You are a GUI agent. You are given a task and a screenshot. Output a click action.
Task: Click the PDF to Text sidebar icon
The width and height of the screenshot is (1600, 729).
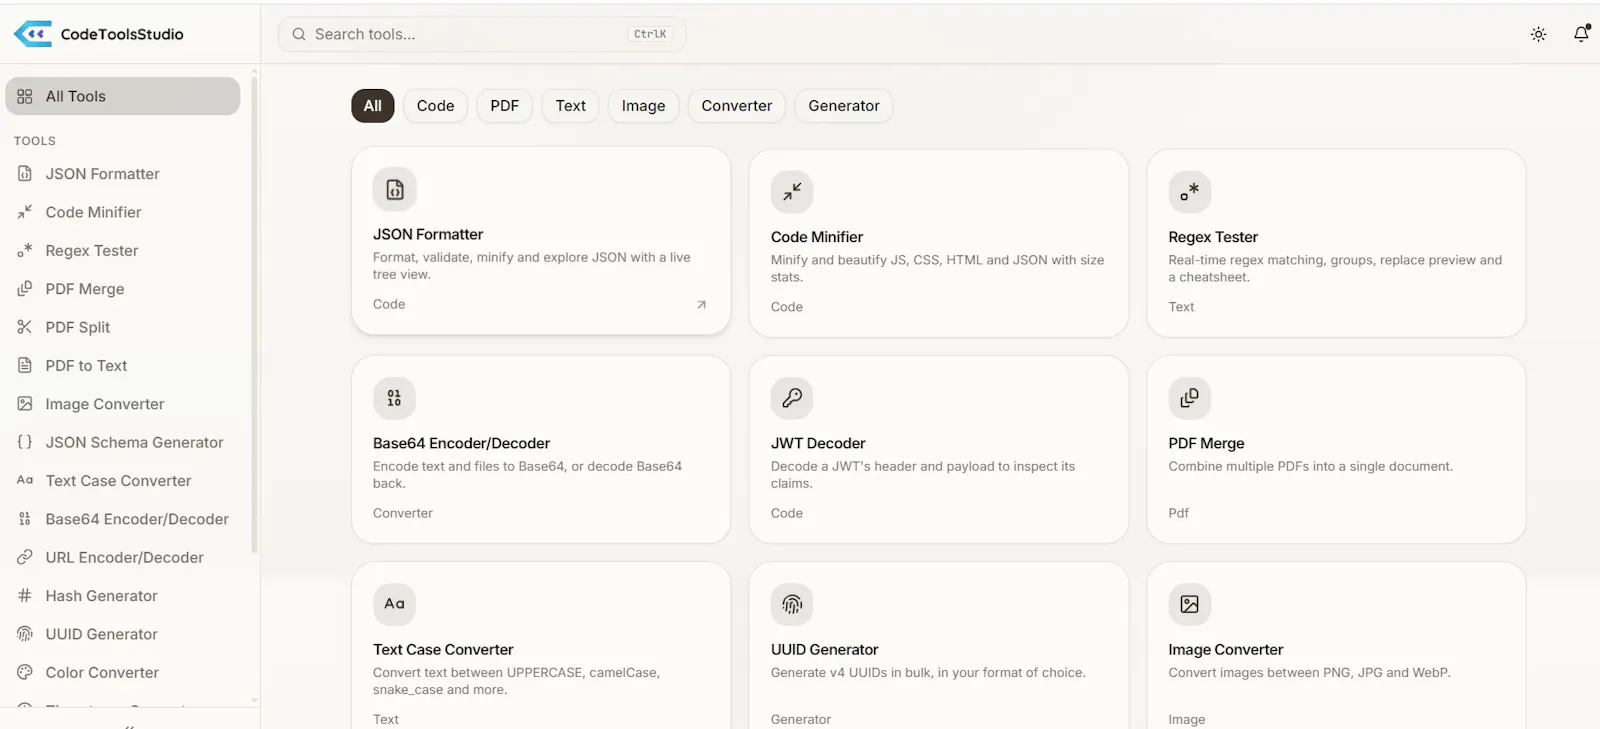tap(25, 365)
